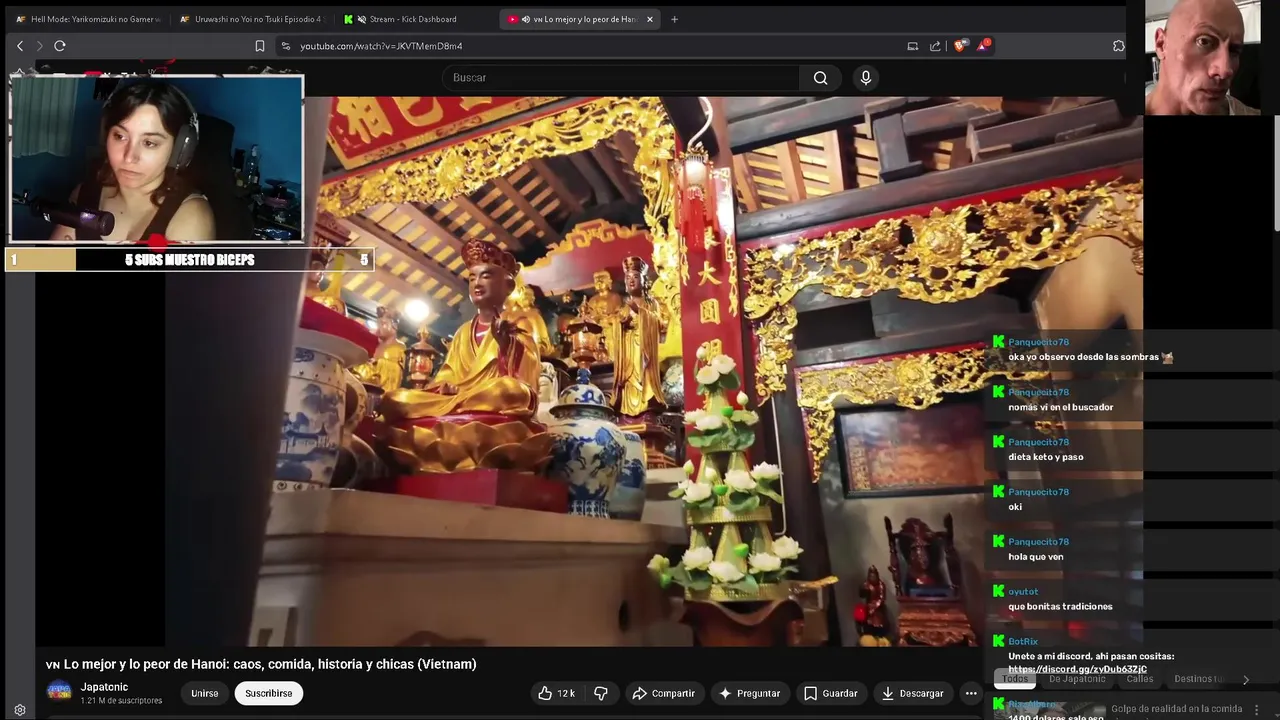This screenshot has height=720, width=1280.
Task: Click the YouTube Buscar search field
Action: pyautogui.click(x=620, y=78)
